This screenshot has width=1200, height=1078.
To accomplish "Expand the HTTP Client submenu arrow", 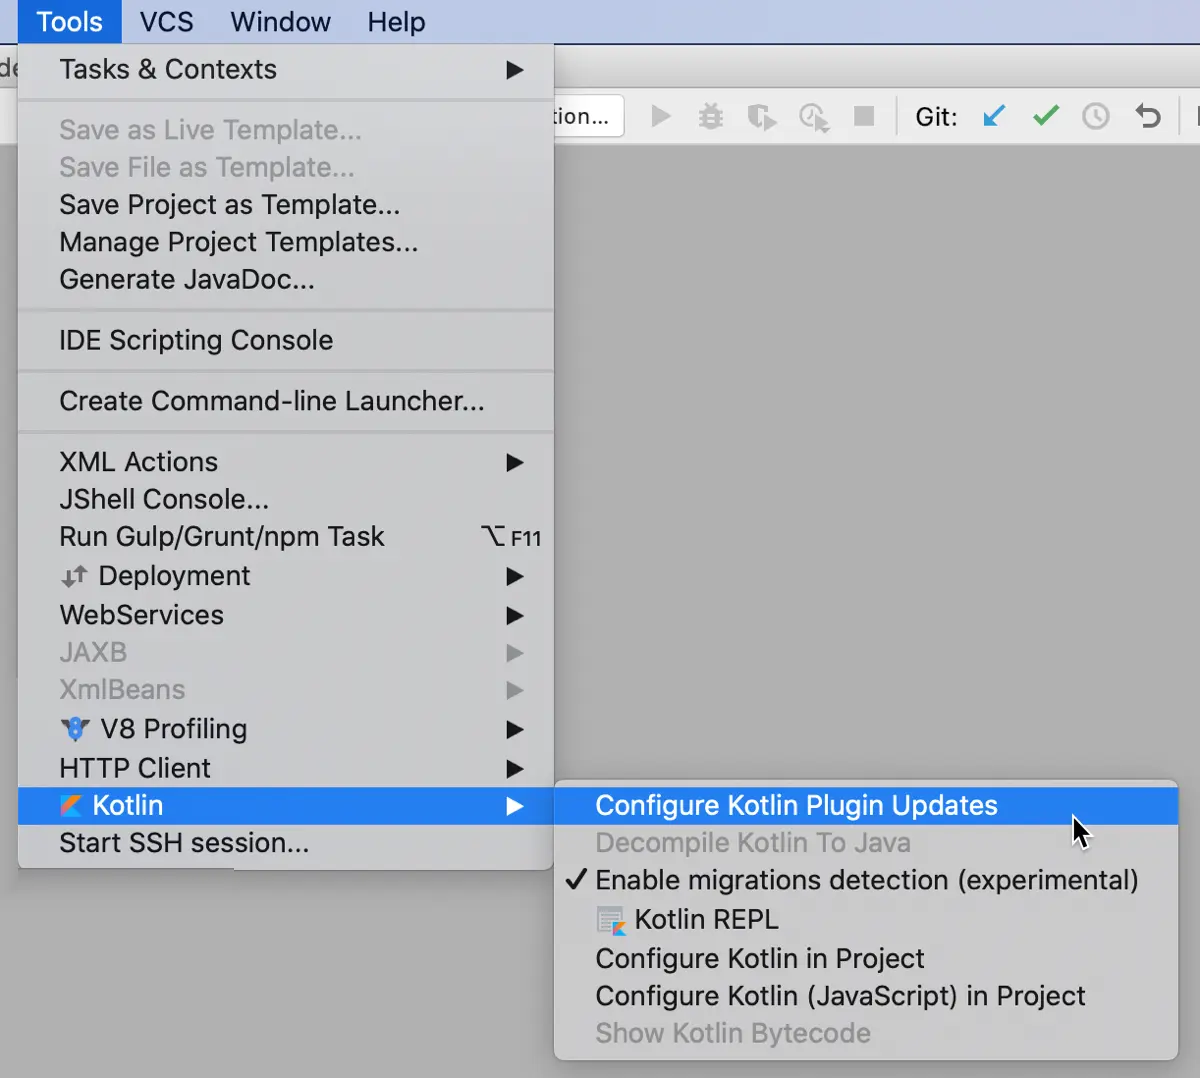I will (515, 768).
